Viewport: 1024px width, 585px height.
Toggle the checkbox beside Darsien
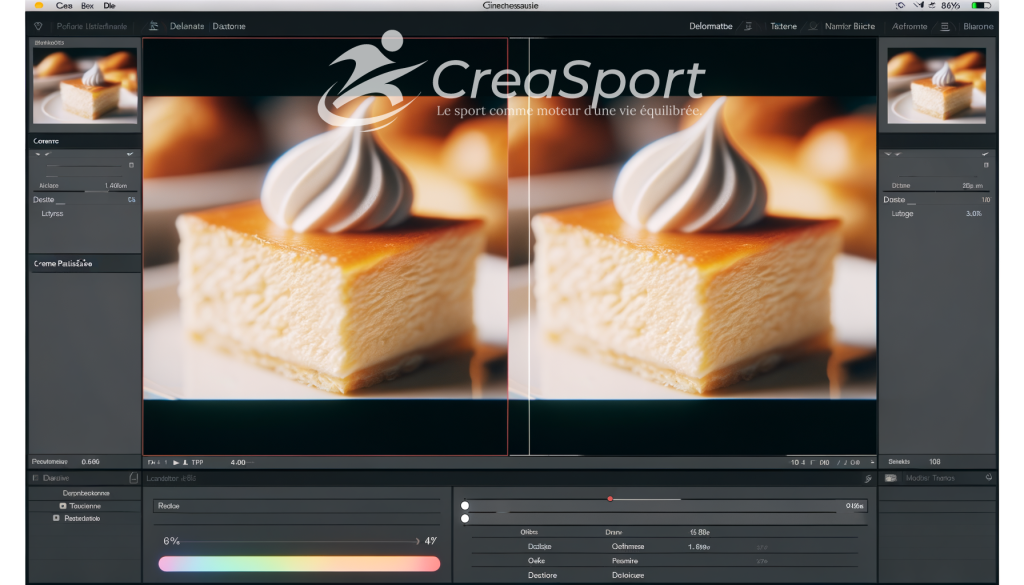point(36,479)
